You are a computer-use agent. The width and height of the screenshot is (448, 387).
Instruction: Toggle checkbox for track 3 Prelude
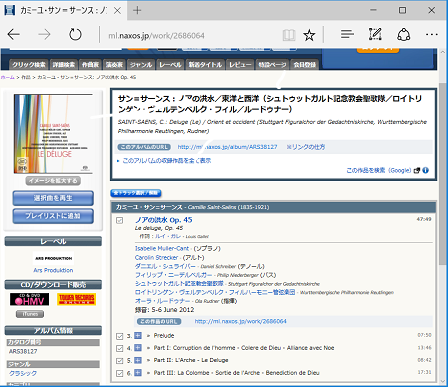[120, 336]
